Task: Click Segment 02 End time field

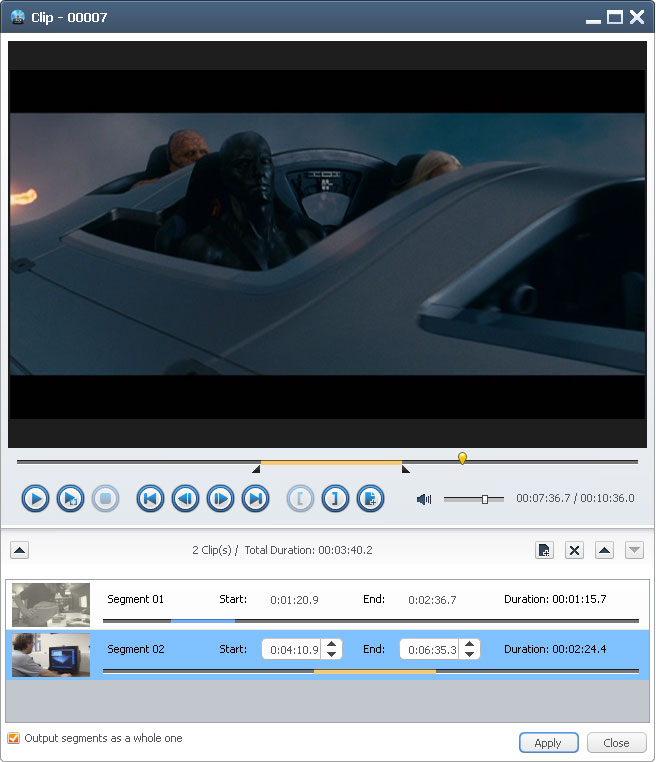Action: coord(430,649)
